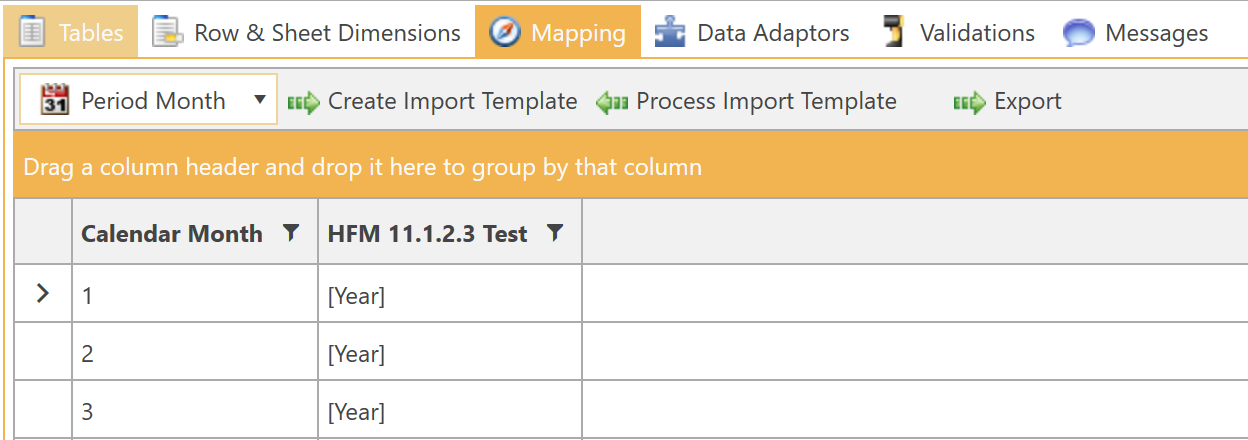Click the Tables tab icon
Viewport: 1248px width, 440px height.
click(33, 33)
